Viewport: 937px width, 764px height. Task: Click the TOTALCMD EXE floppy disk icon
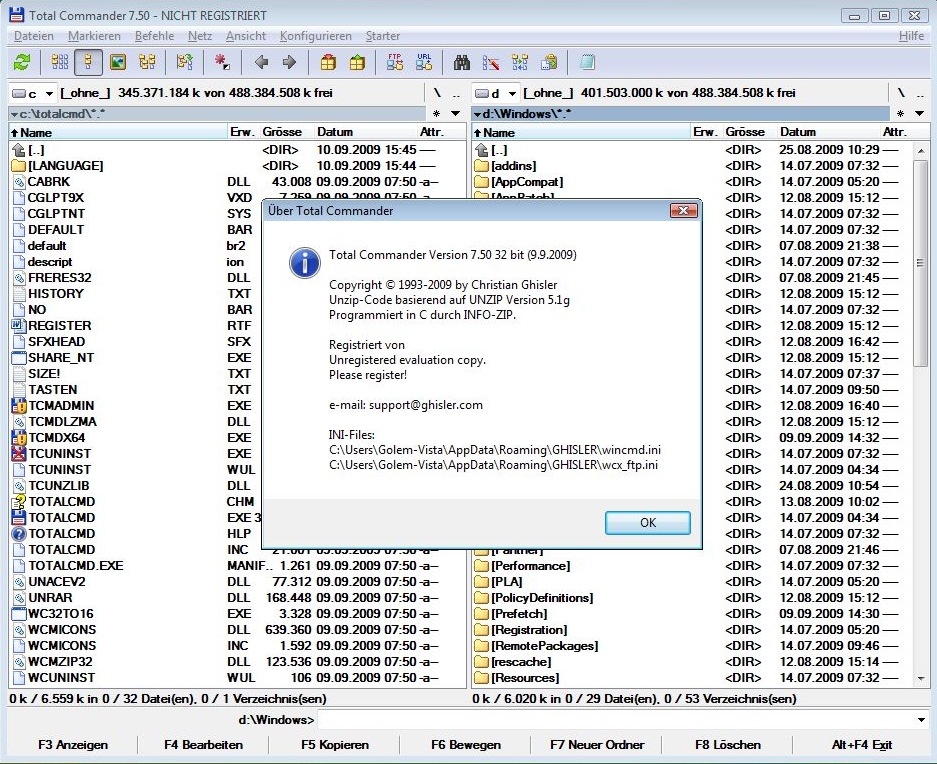[19, 518]
